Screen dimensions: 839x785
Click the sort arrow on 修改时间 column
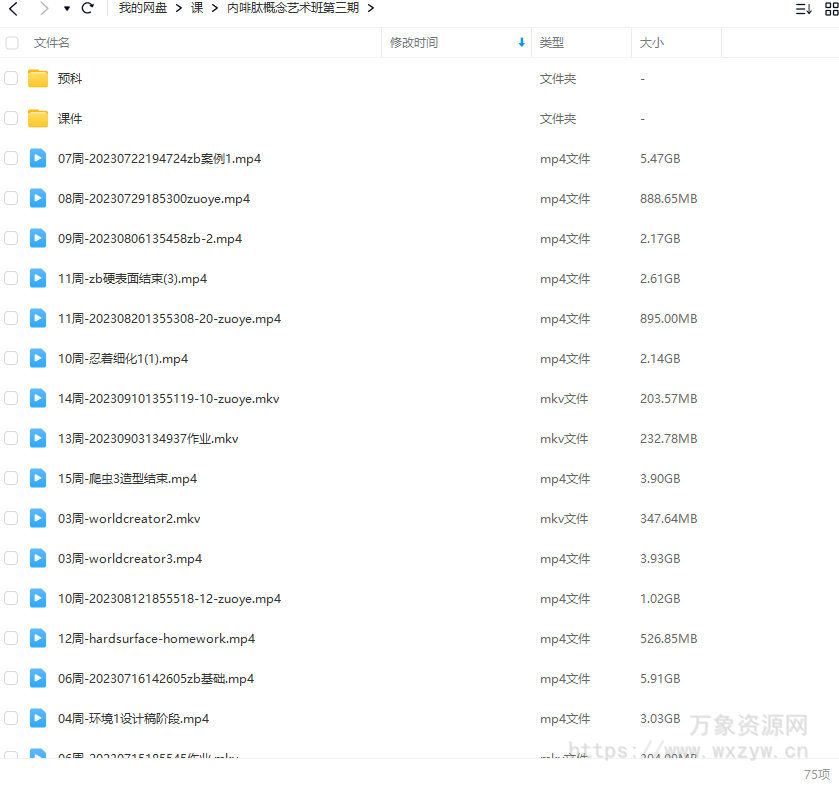pos(520,42)
